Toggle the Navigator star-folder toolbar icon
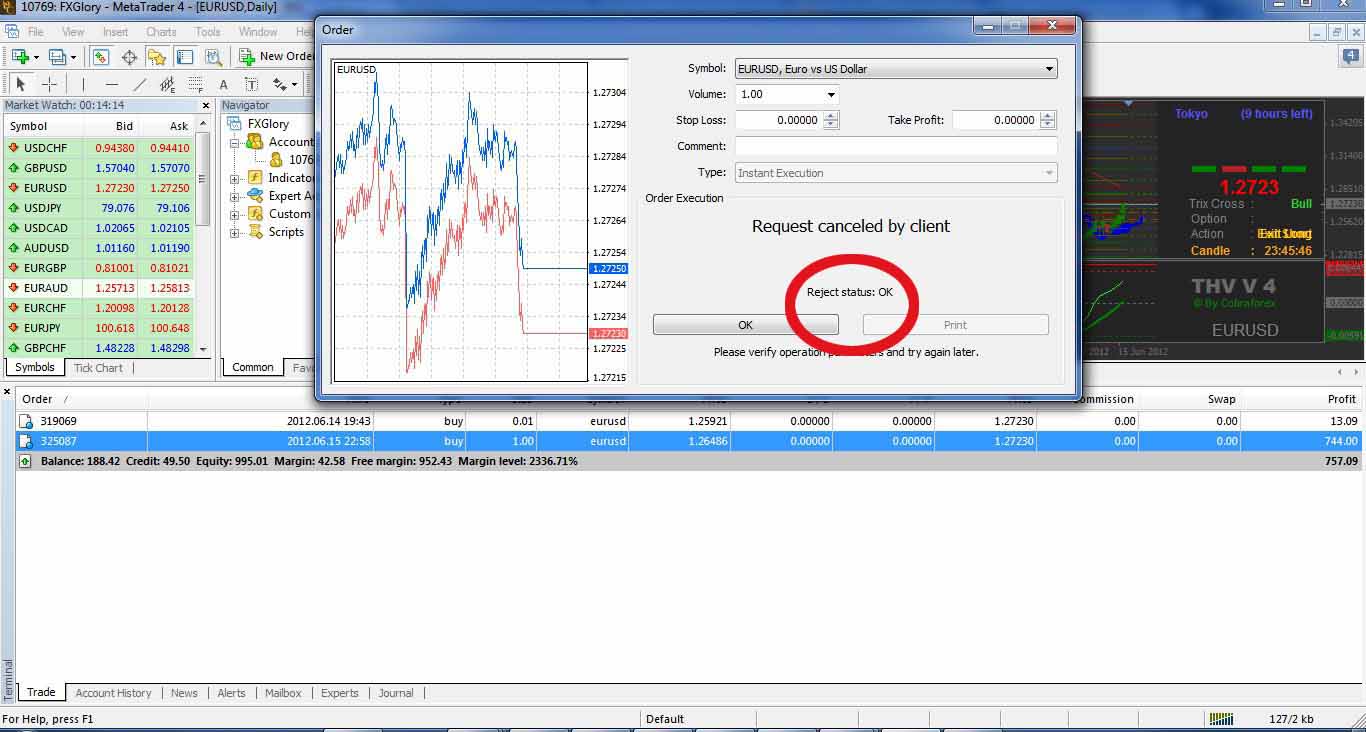The height and width of the screenshot is (732, 1366). click(x=157, y=57)
